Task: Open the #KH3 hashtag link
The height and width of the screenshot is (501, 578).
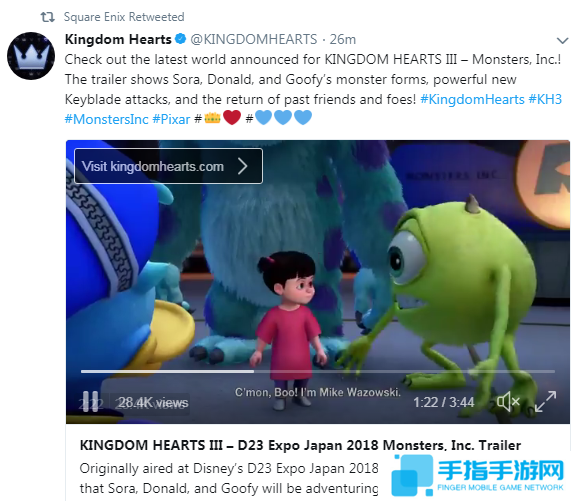Action: [545, 99]
